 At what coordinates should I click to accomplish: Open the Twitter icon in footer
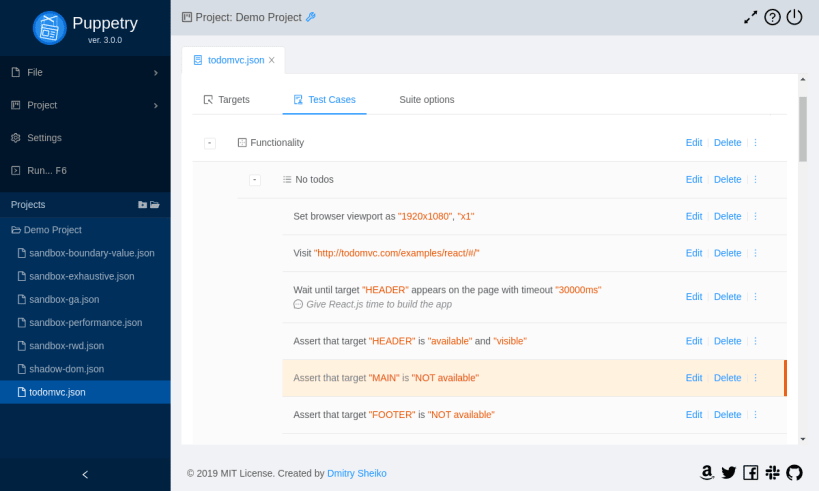click(728, 473)
